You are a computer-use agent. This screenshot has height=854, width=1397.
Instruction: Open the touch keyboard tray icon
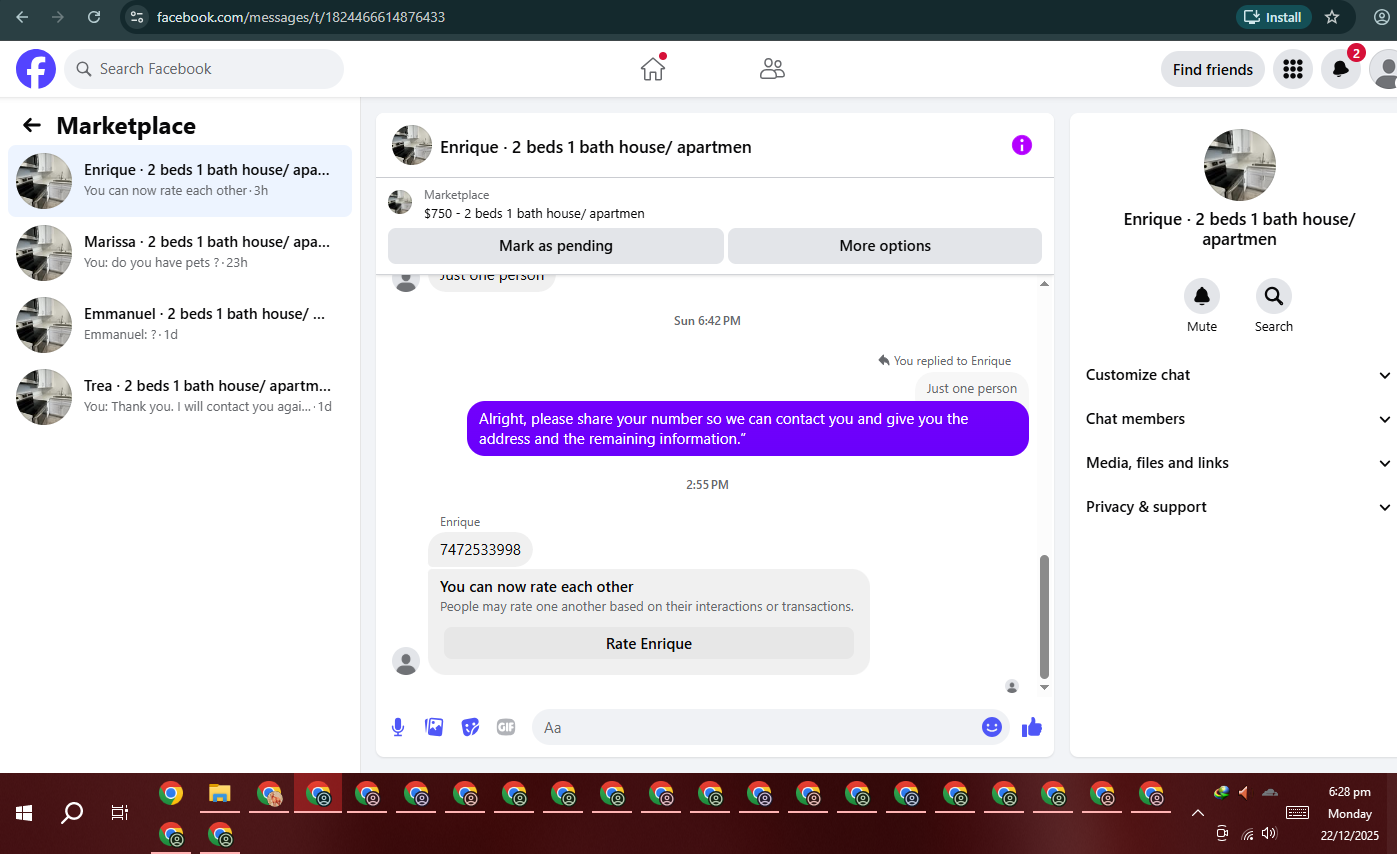1297,813
